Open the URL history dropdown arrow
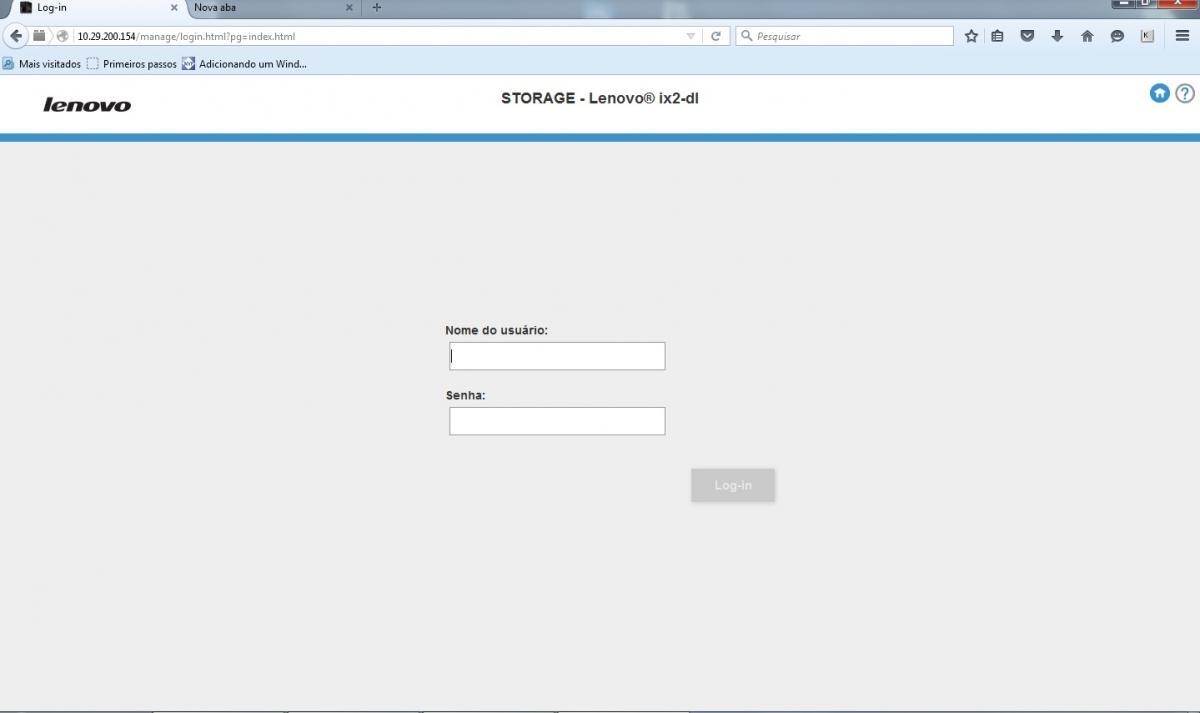This screenshot has width=1200, height=713. (x=690, y=36)
